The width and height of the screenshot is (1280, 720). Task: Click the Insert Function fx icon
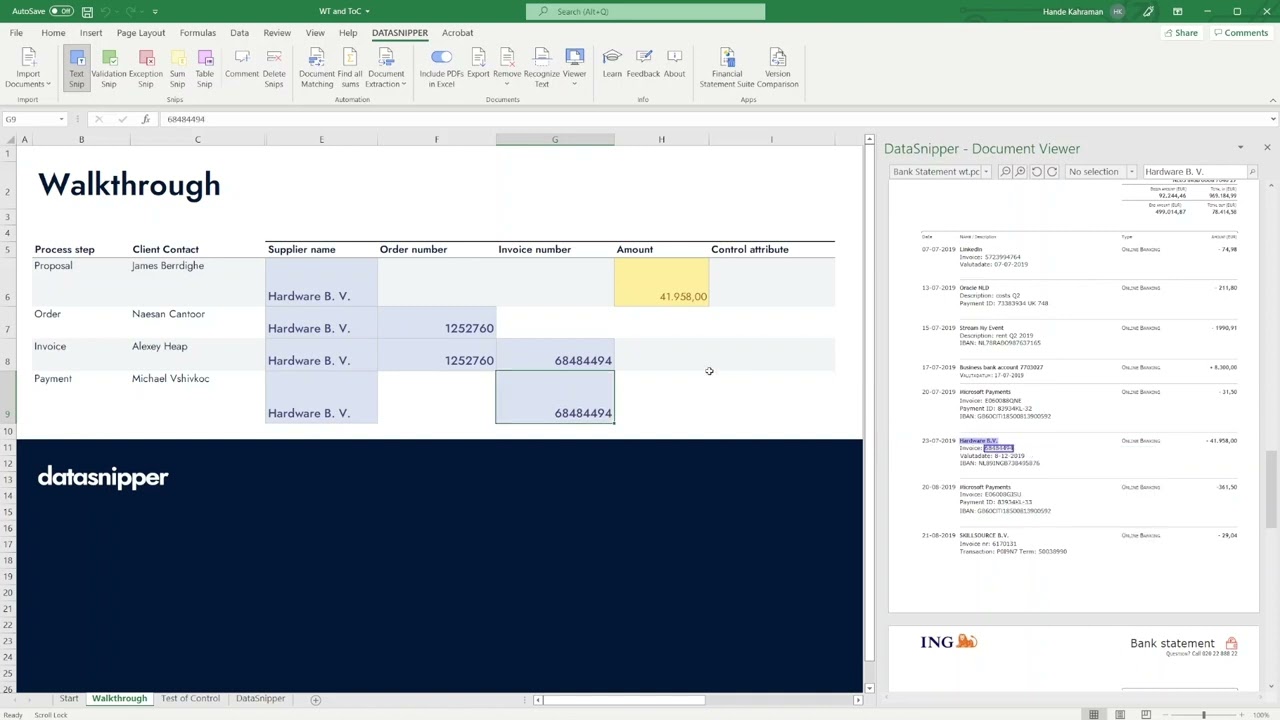145,119
